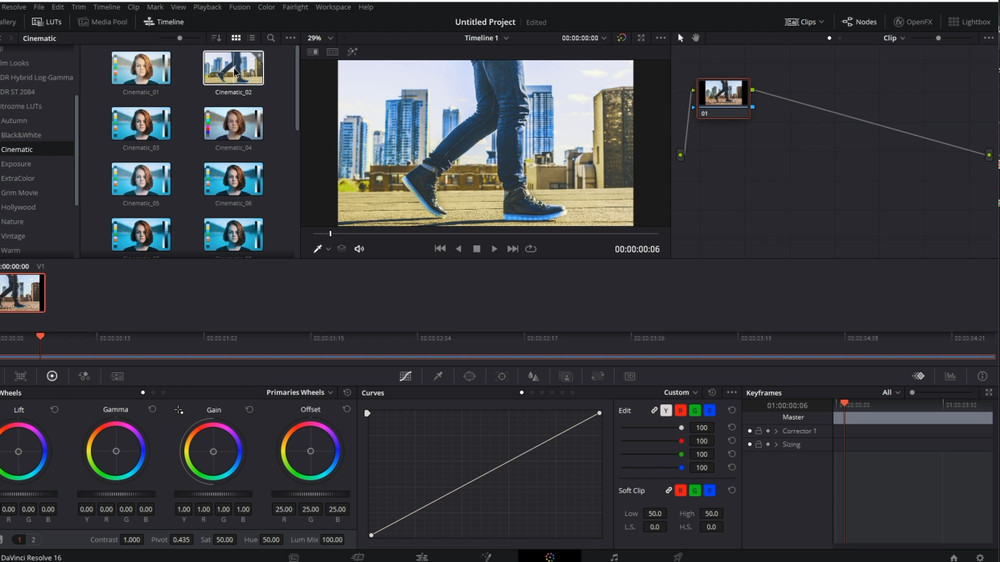The image size is (1000, 562).
Task: Enable the Y luminance curve channel
Action: 666,410
